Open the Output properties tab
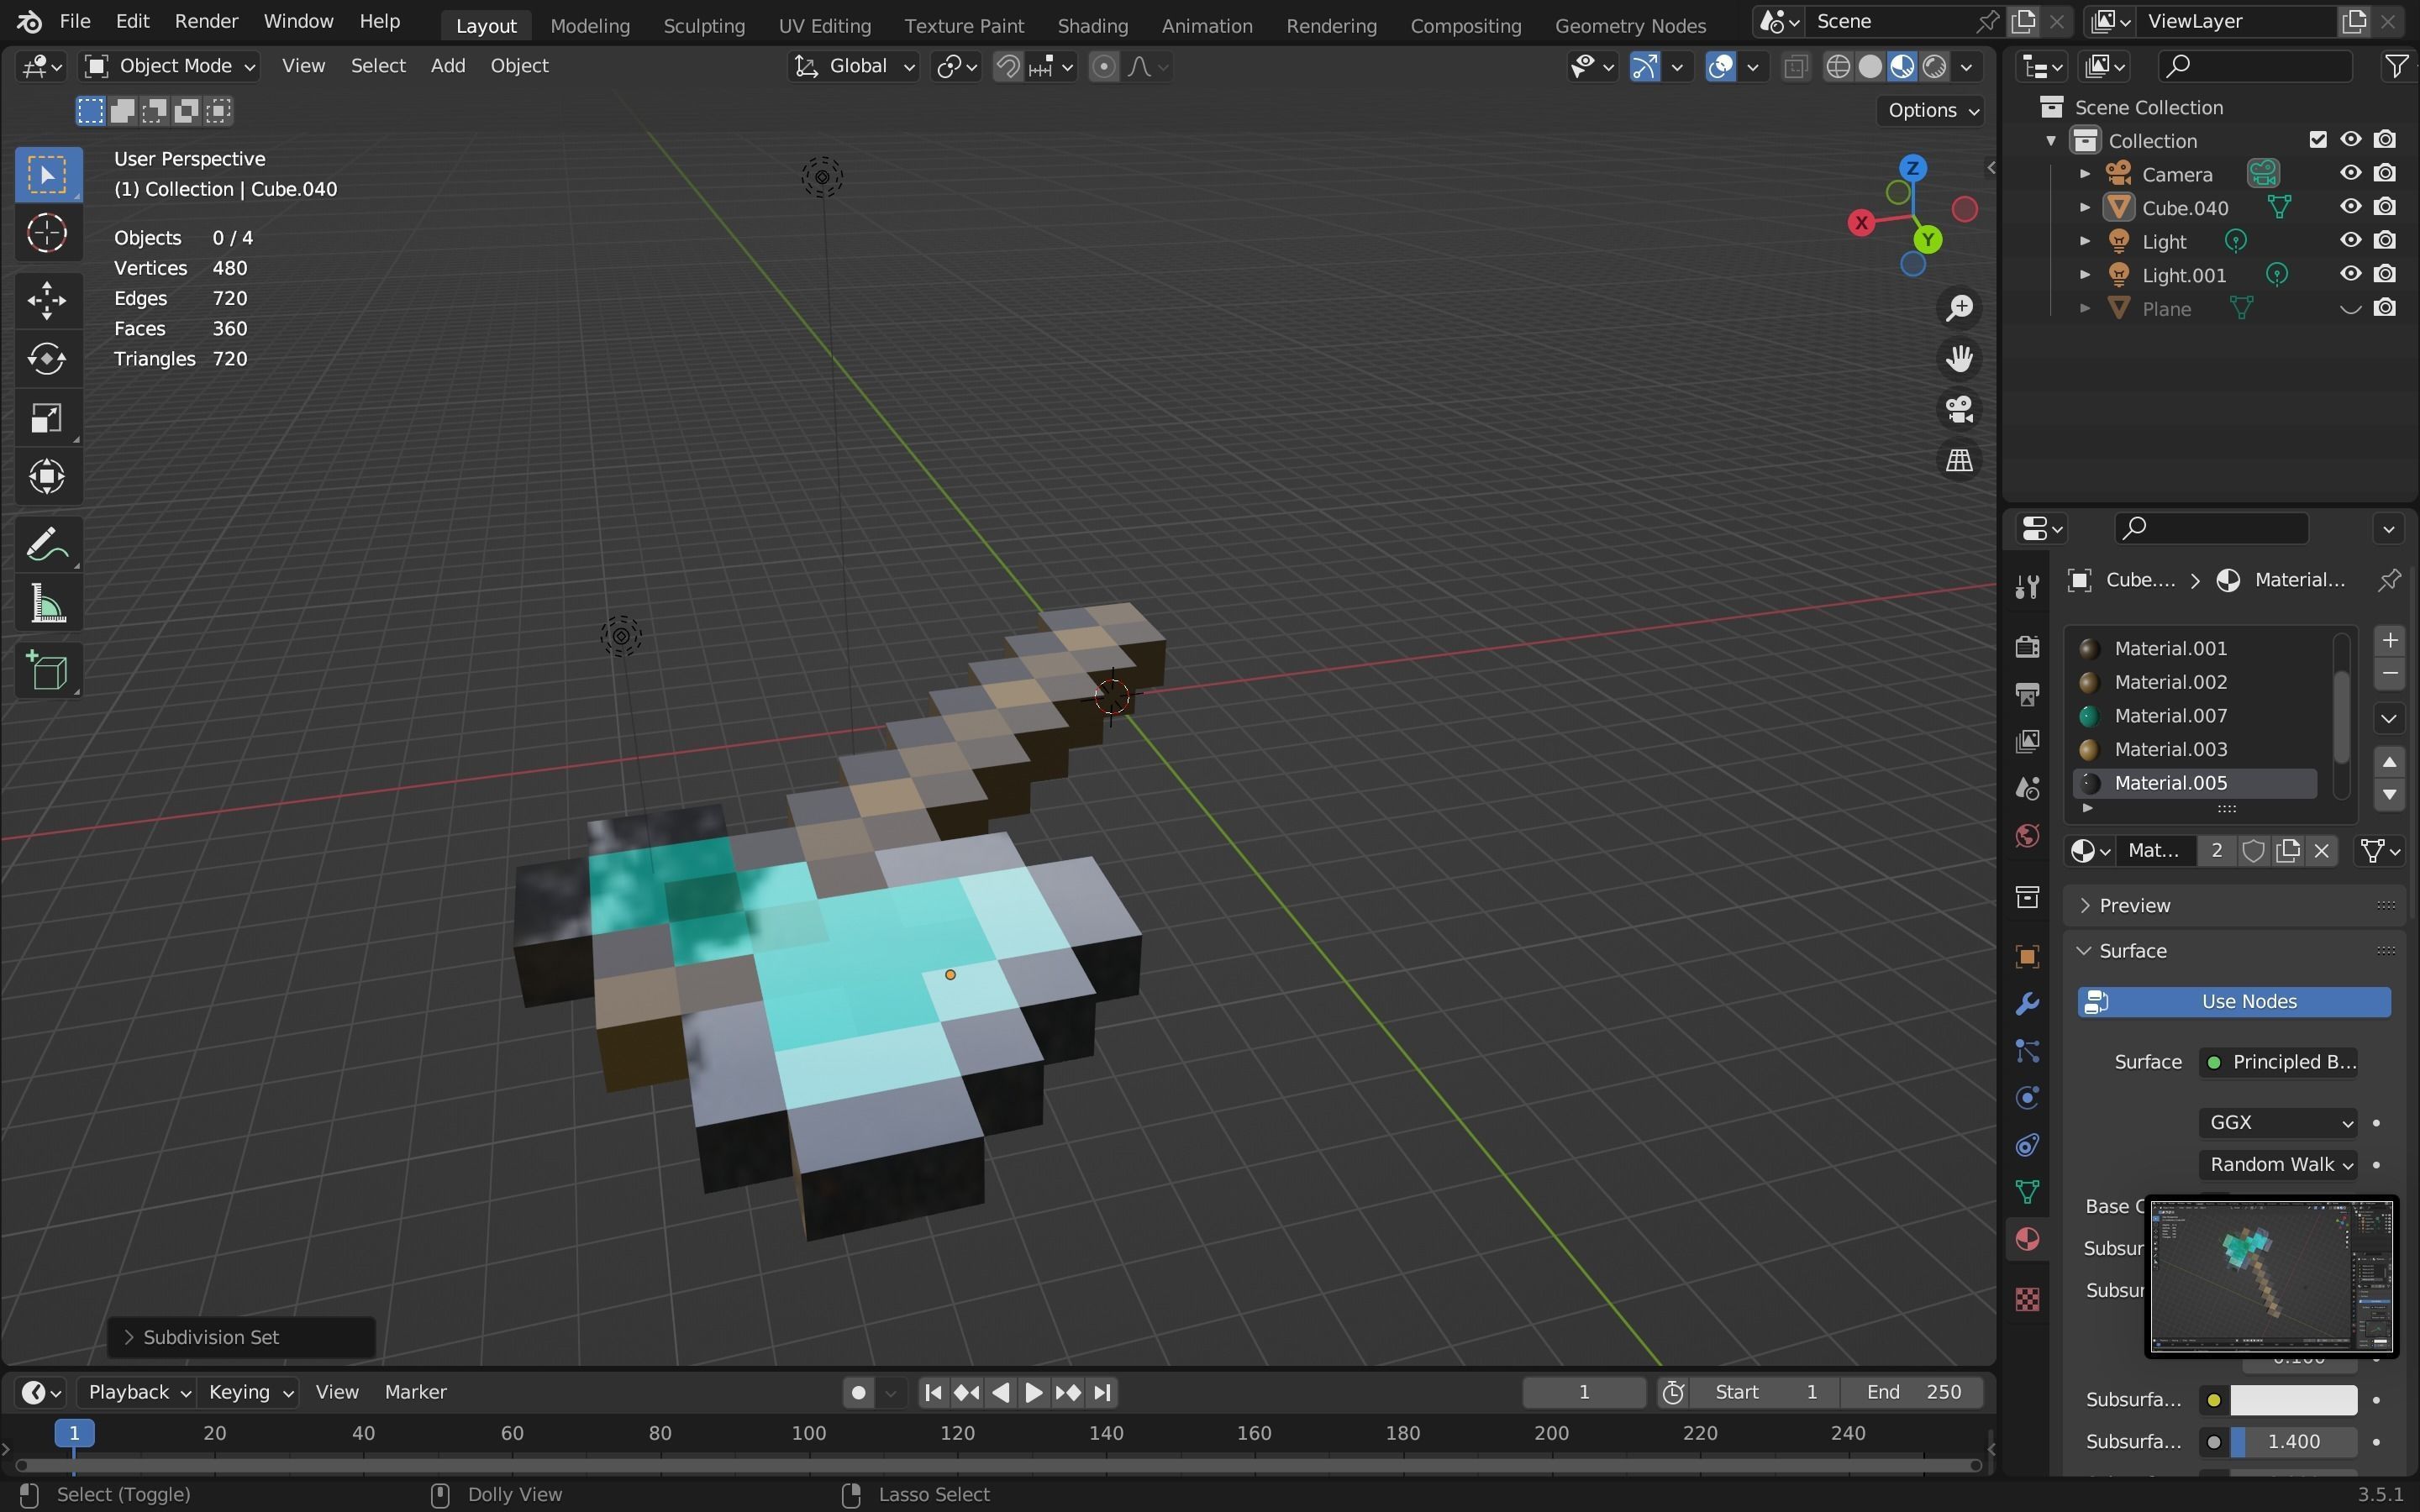 point(2027,694)
